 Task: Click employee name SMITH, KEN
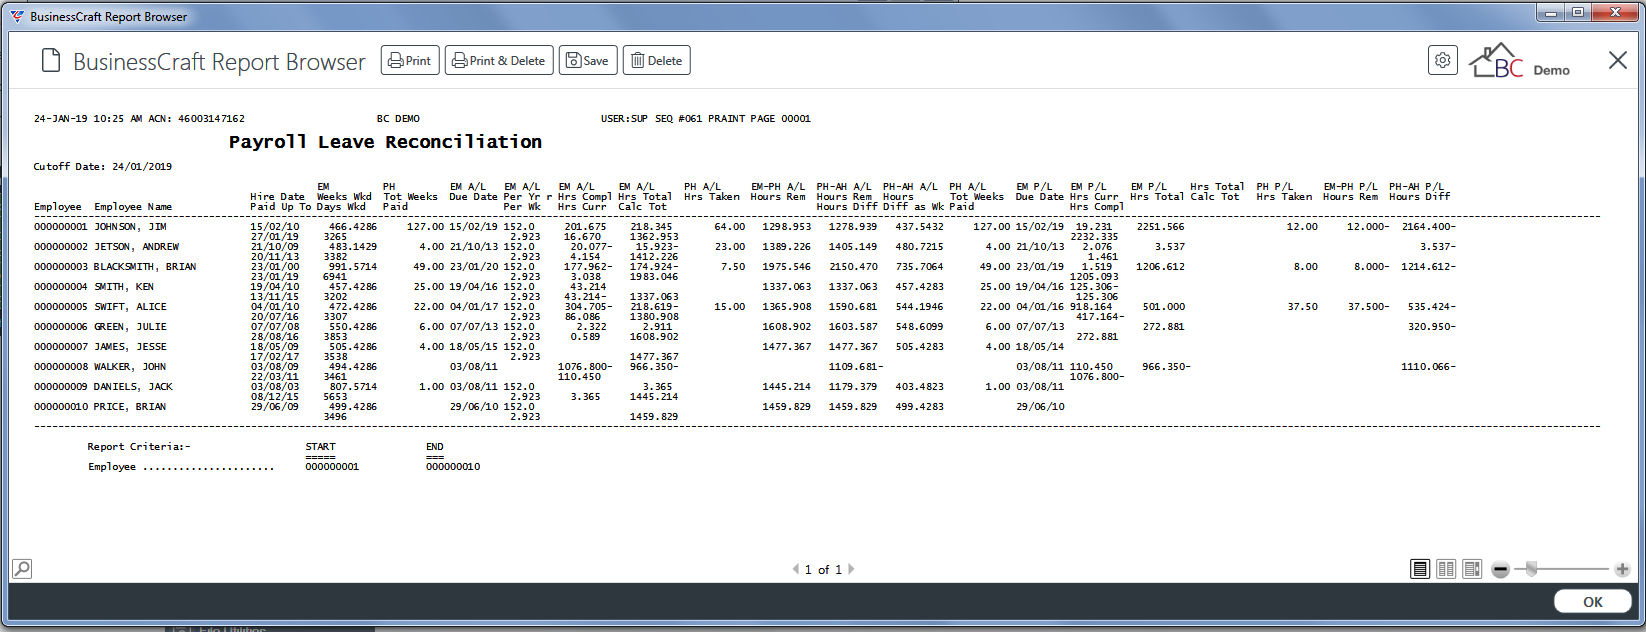(x=124, y=287)
